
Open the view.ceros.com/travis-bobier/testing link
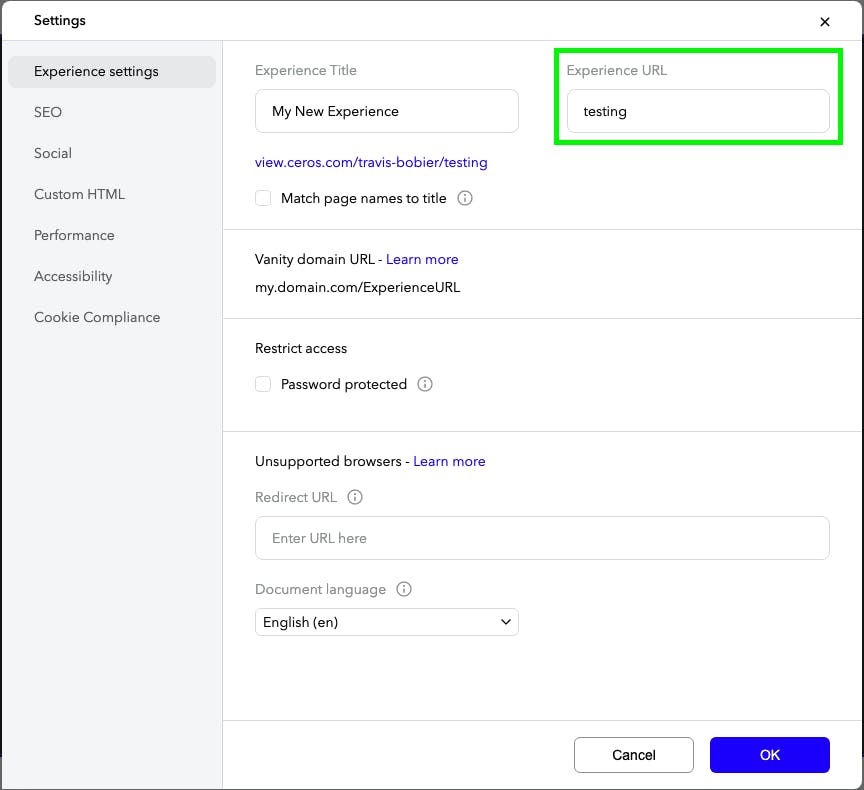point(371,162)
